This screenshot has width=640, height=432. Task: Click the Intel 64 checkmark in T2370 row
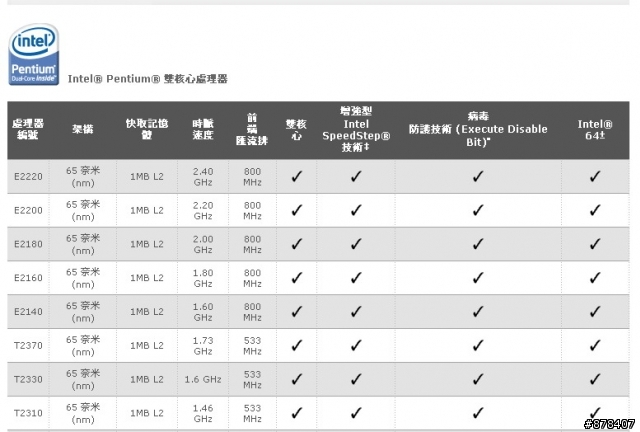point(595,346)
